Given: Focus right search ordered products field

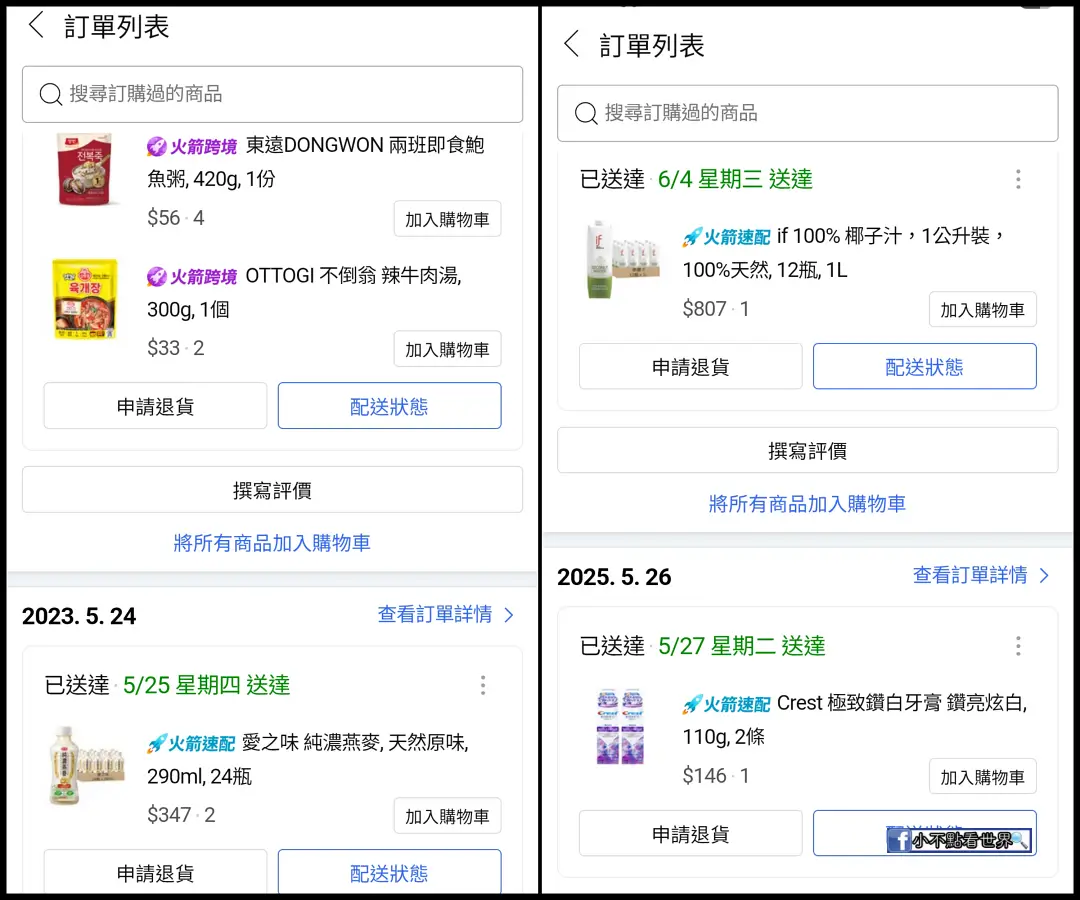Looking at the screenshot, I should click(807, 113).
